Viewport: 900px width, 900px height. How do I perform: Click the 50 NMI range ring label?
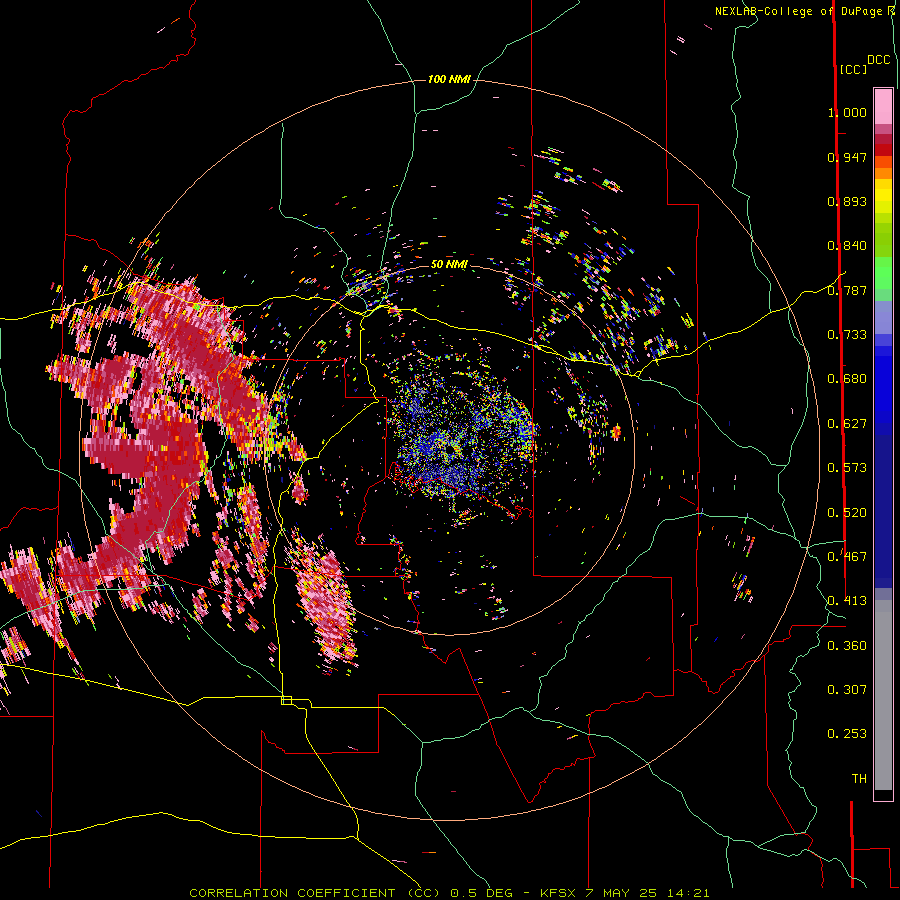[x=449, y=264]
